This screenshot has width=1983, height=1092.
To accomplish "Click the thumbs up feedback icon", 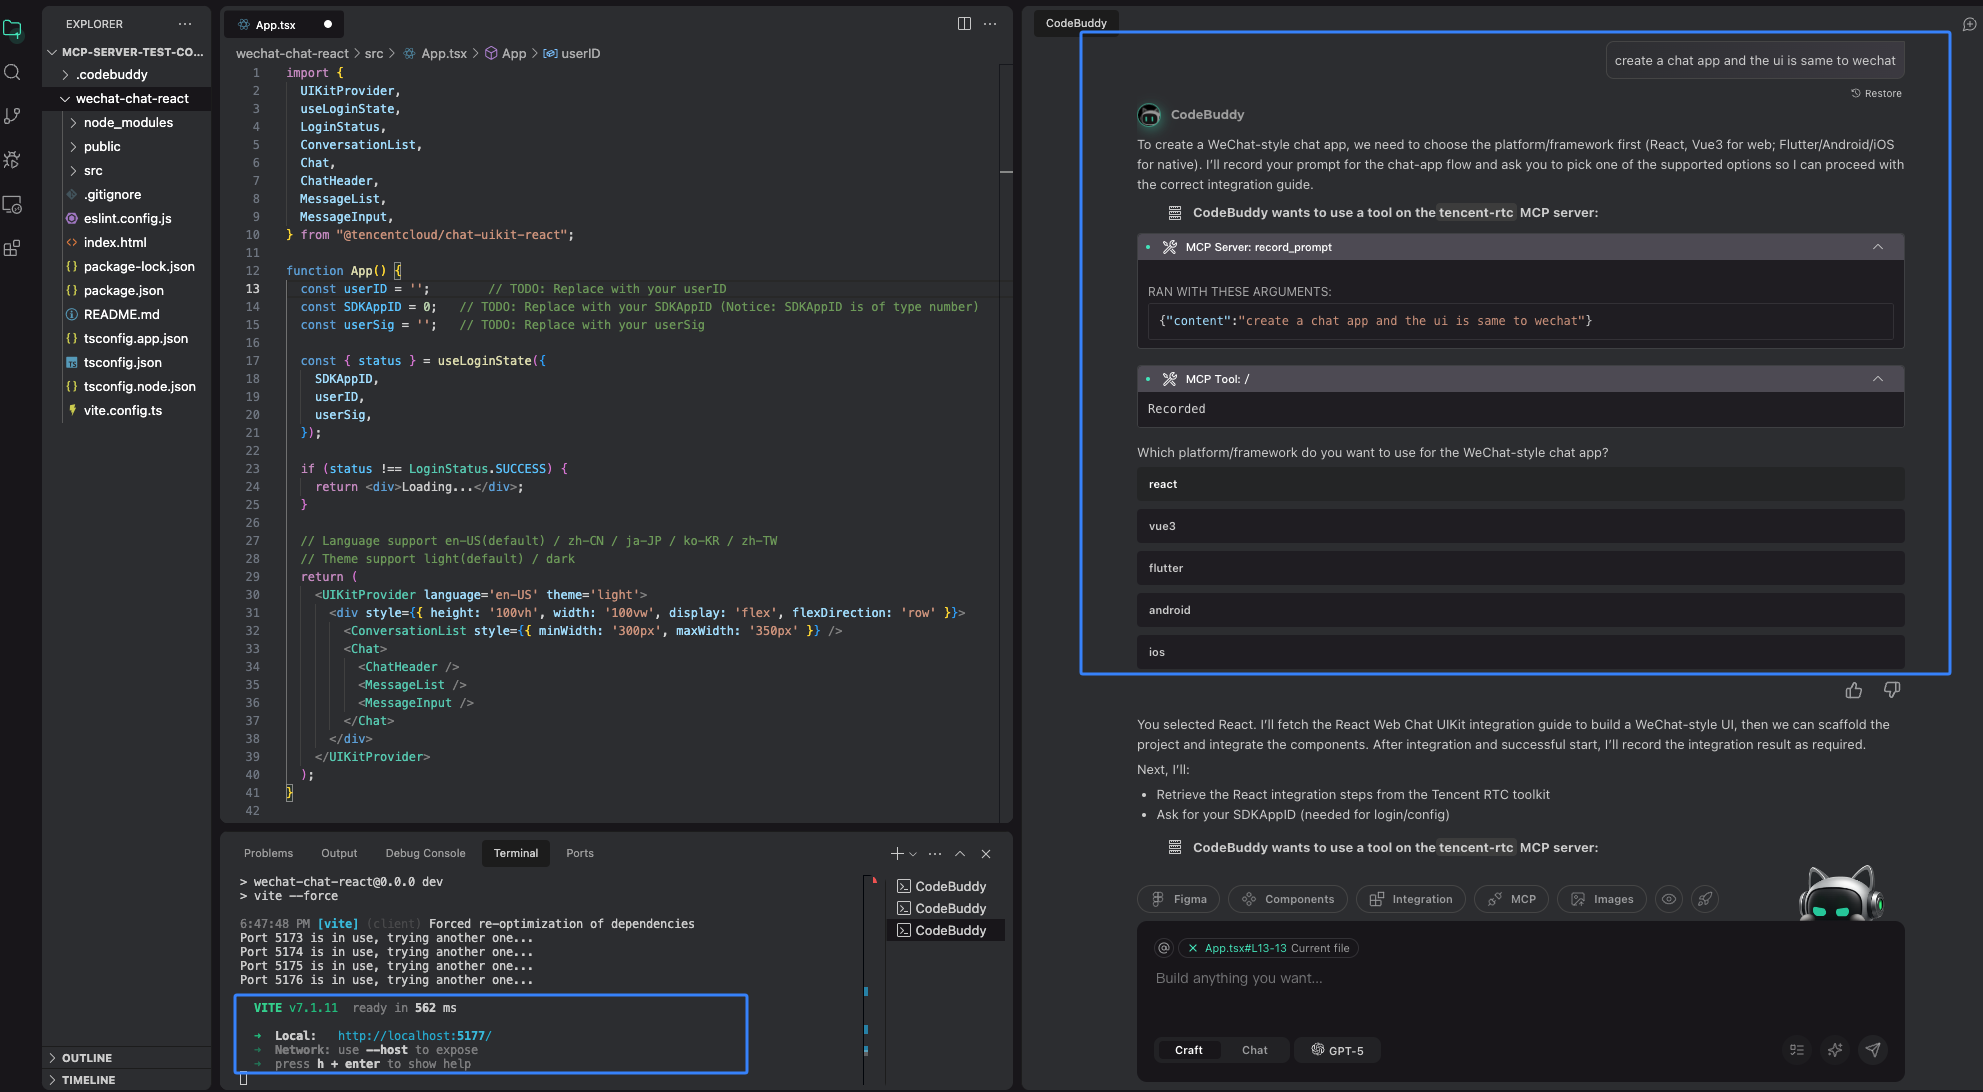I will (x=1853, y=690).
